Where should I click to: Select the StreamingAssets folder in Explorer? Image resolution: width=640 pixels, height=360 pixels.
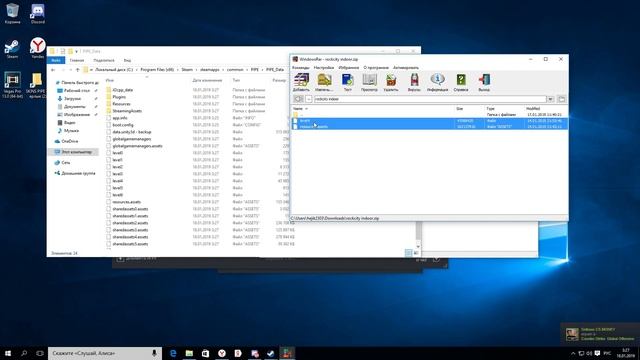click(x=127, y=111)
